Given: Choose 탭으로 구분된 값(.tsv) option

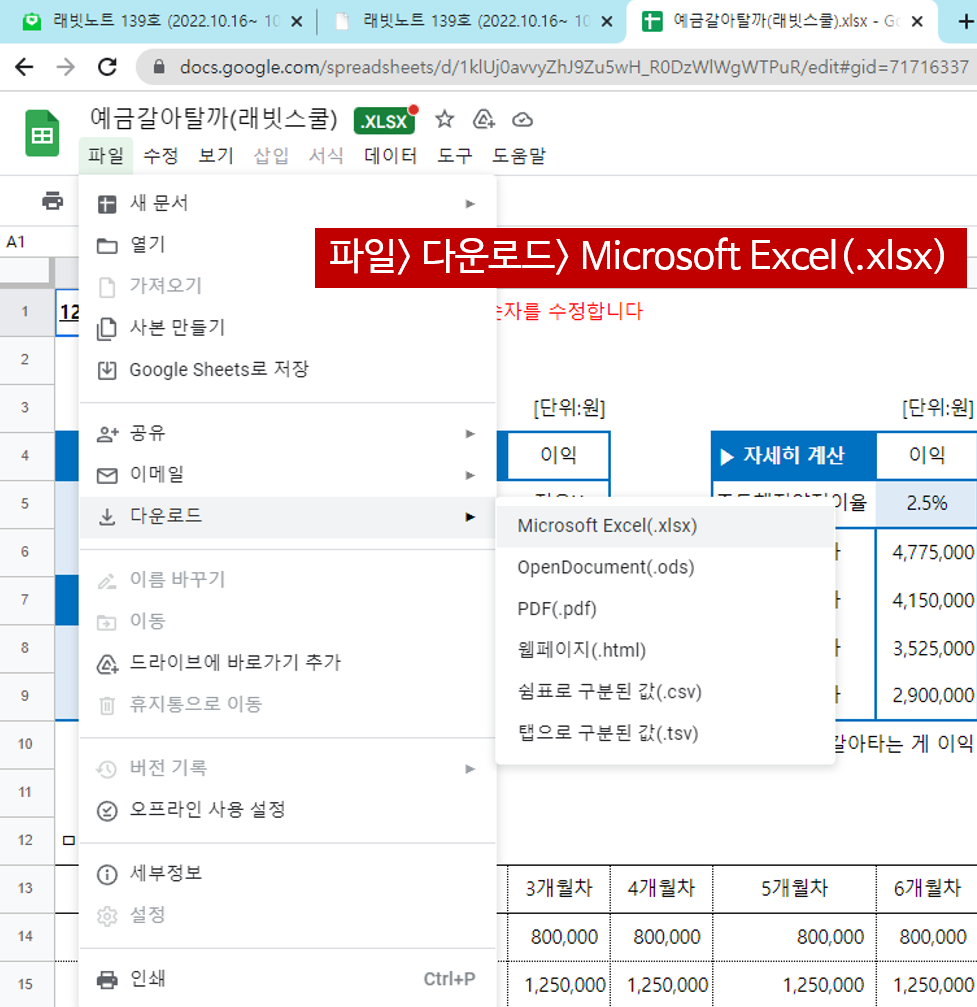Looking at the screenshot, I should [x=665, y=733].
